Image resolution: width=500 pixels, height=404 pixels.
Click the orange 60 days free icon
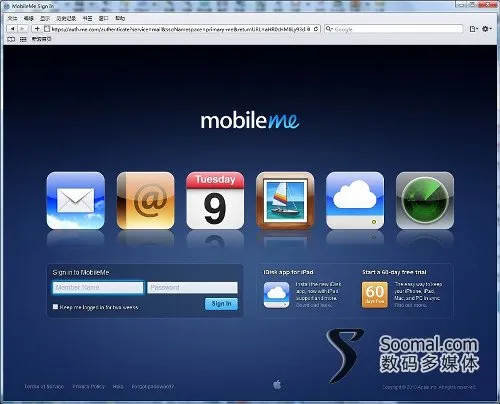tap(375, 295)
